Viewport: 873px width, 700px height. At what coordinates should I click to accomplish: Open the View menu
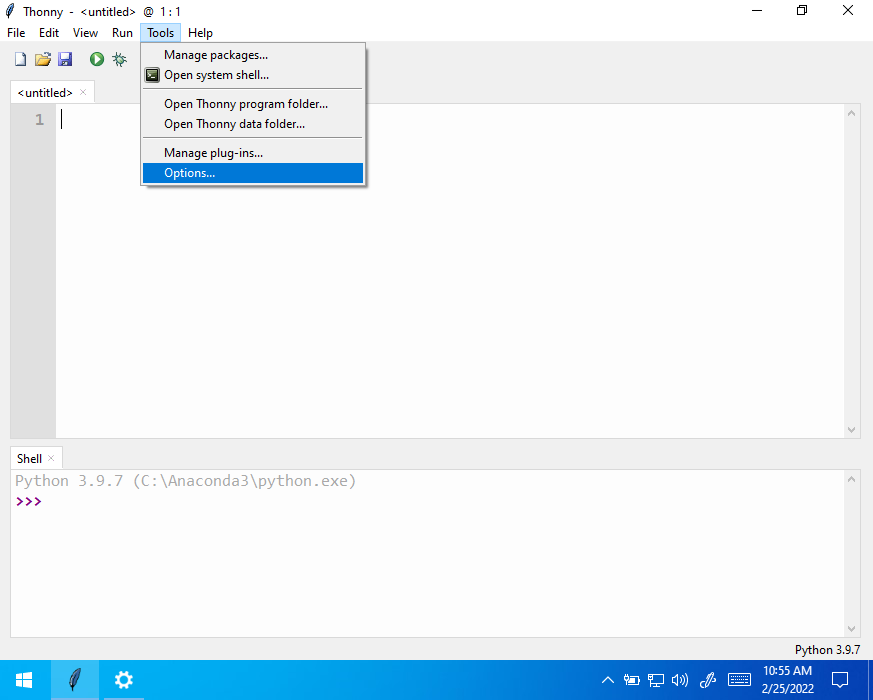85,33
